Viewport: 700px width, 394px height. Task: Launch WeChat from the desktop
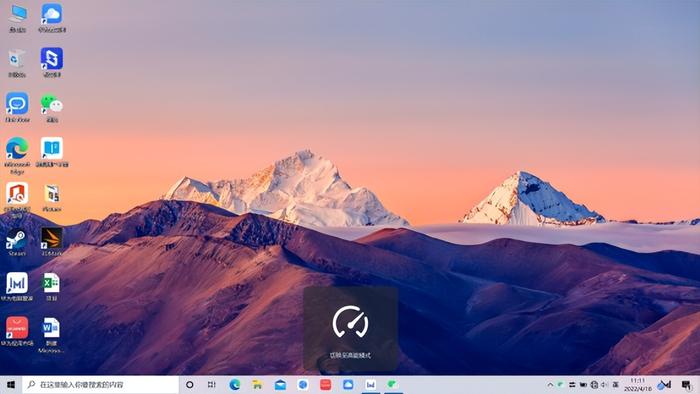52,108
